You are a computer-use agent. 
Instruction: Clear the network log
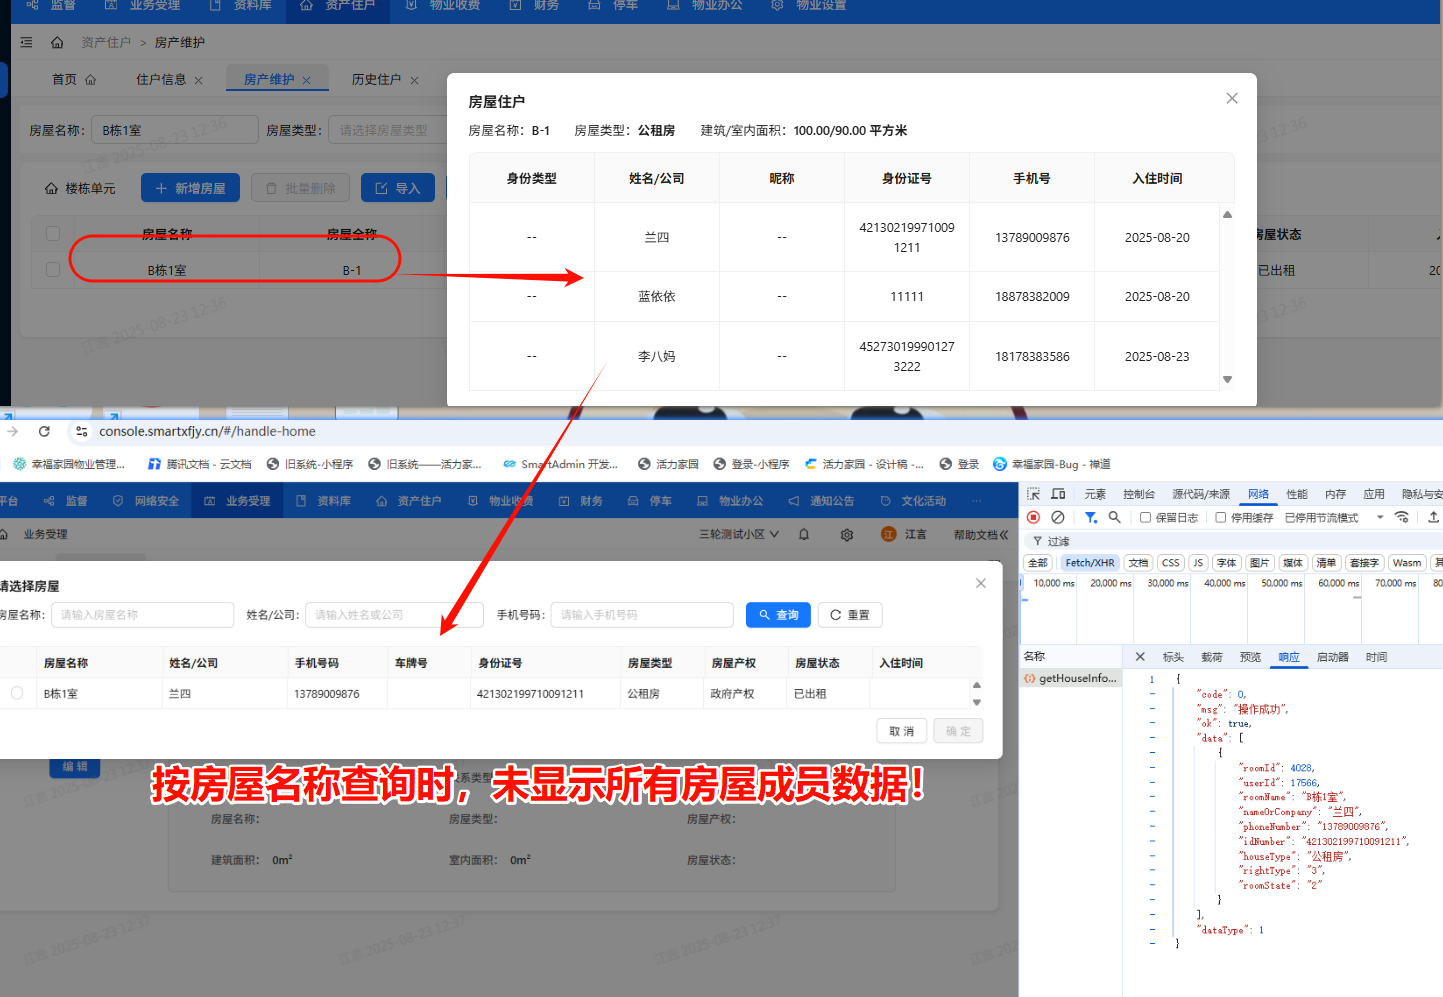click(x=1058, y=517)
